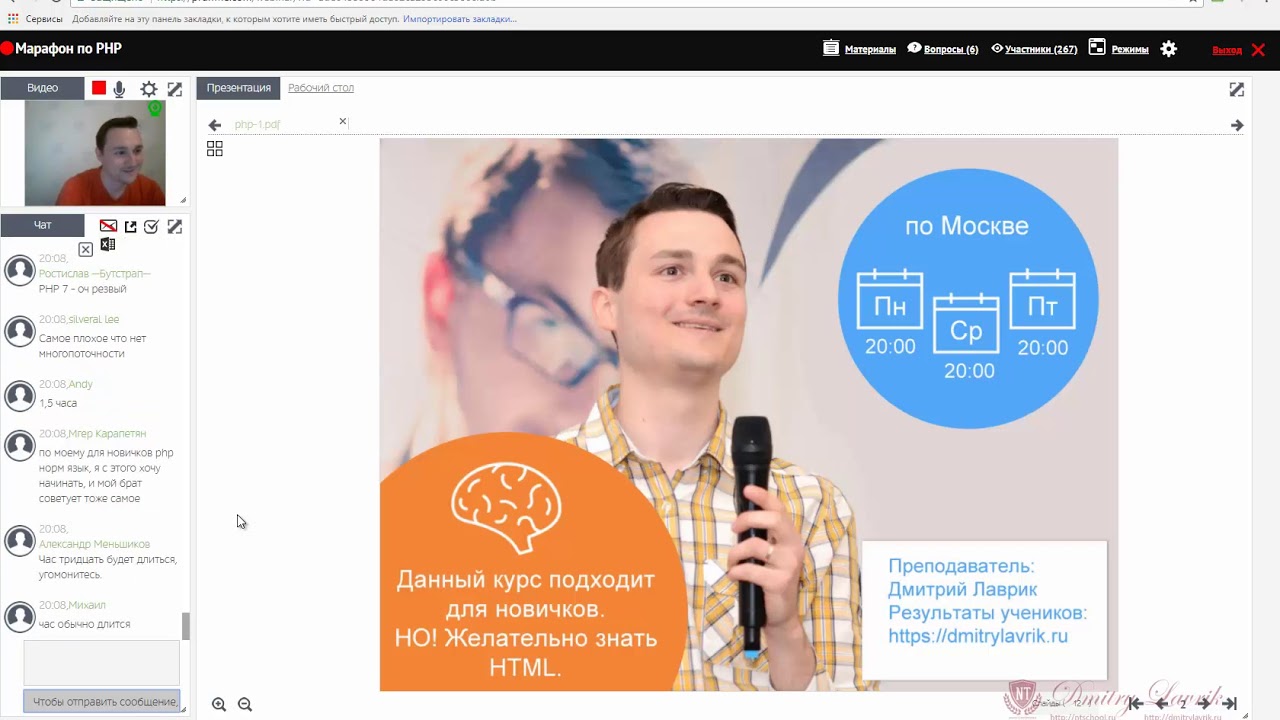Viewport: 1280px width, 720px height.
Task: Click the chat message input box
Action: 101,663
